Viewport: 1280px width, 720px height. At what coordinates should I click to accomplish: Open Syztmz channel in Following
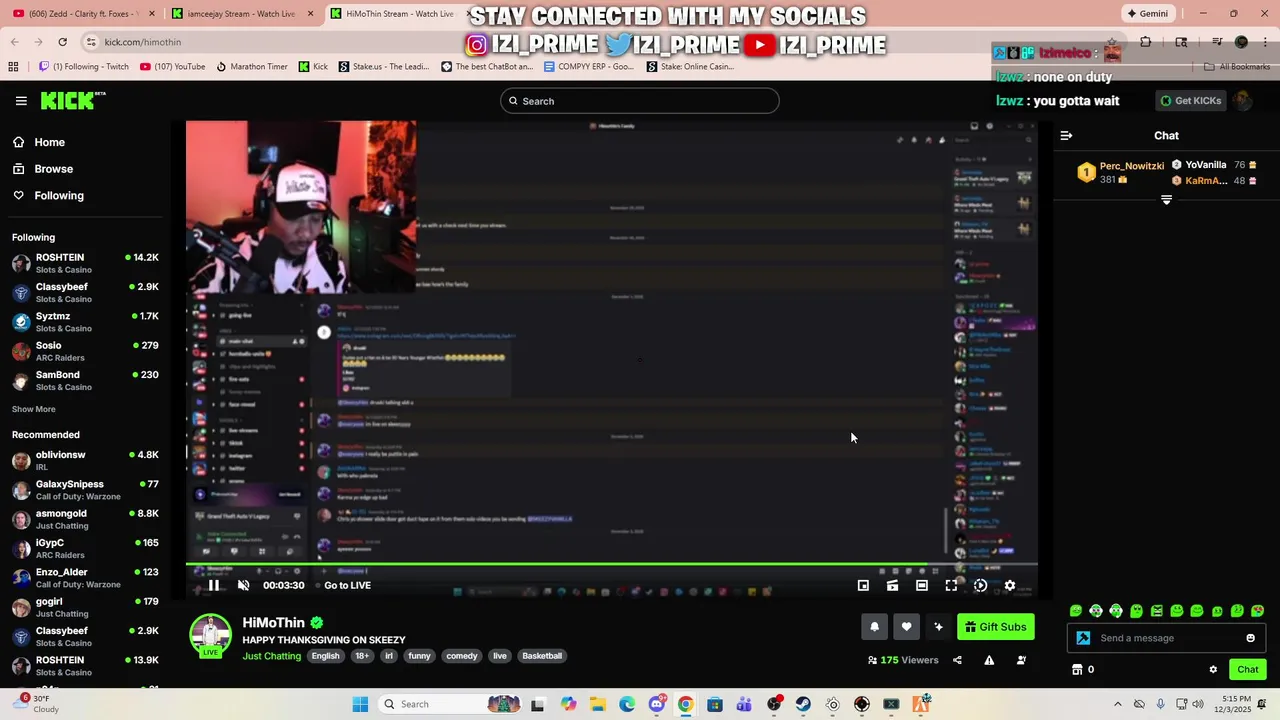(x=86, y=322)
